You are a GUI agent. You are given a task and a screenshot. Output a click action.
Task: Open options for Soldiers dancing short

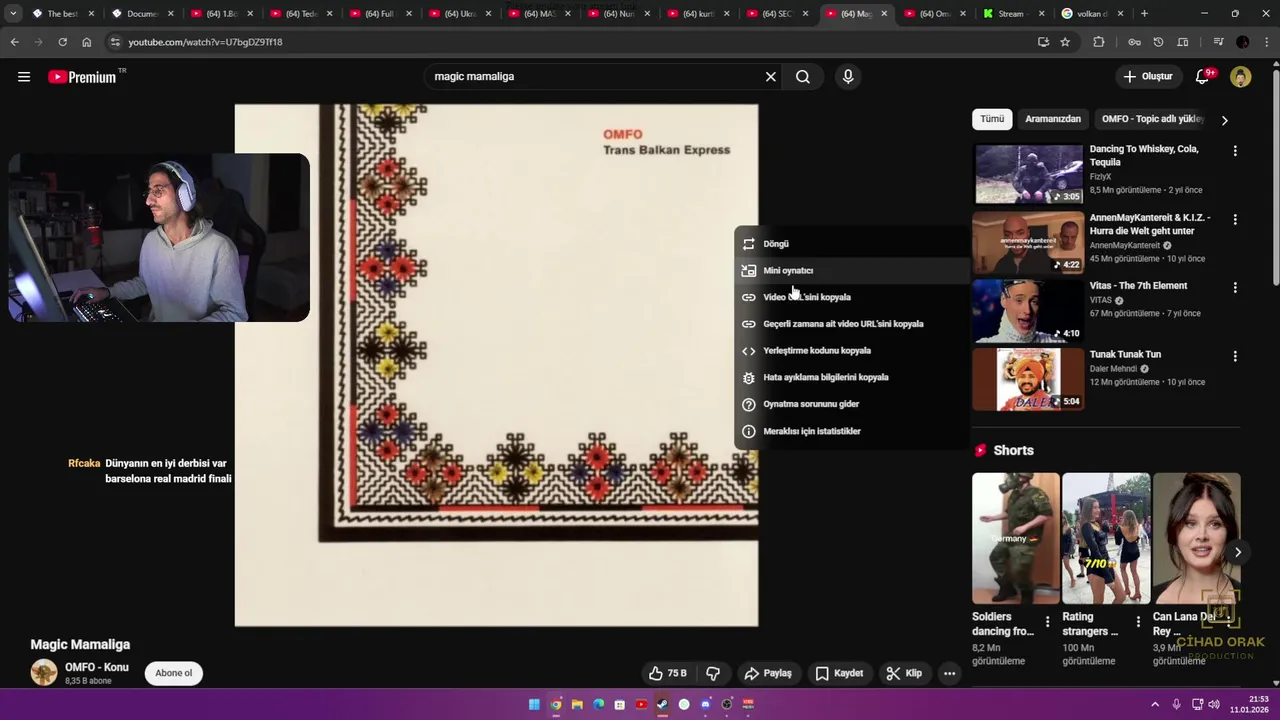tap(1047, 622)
